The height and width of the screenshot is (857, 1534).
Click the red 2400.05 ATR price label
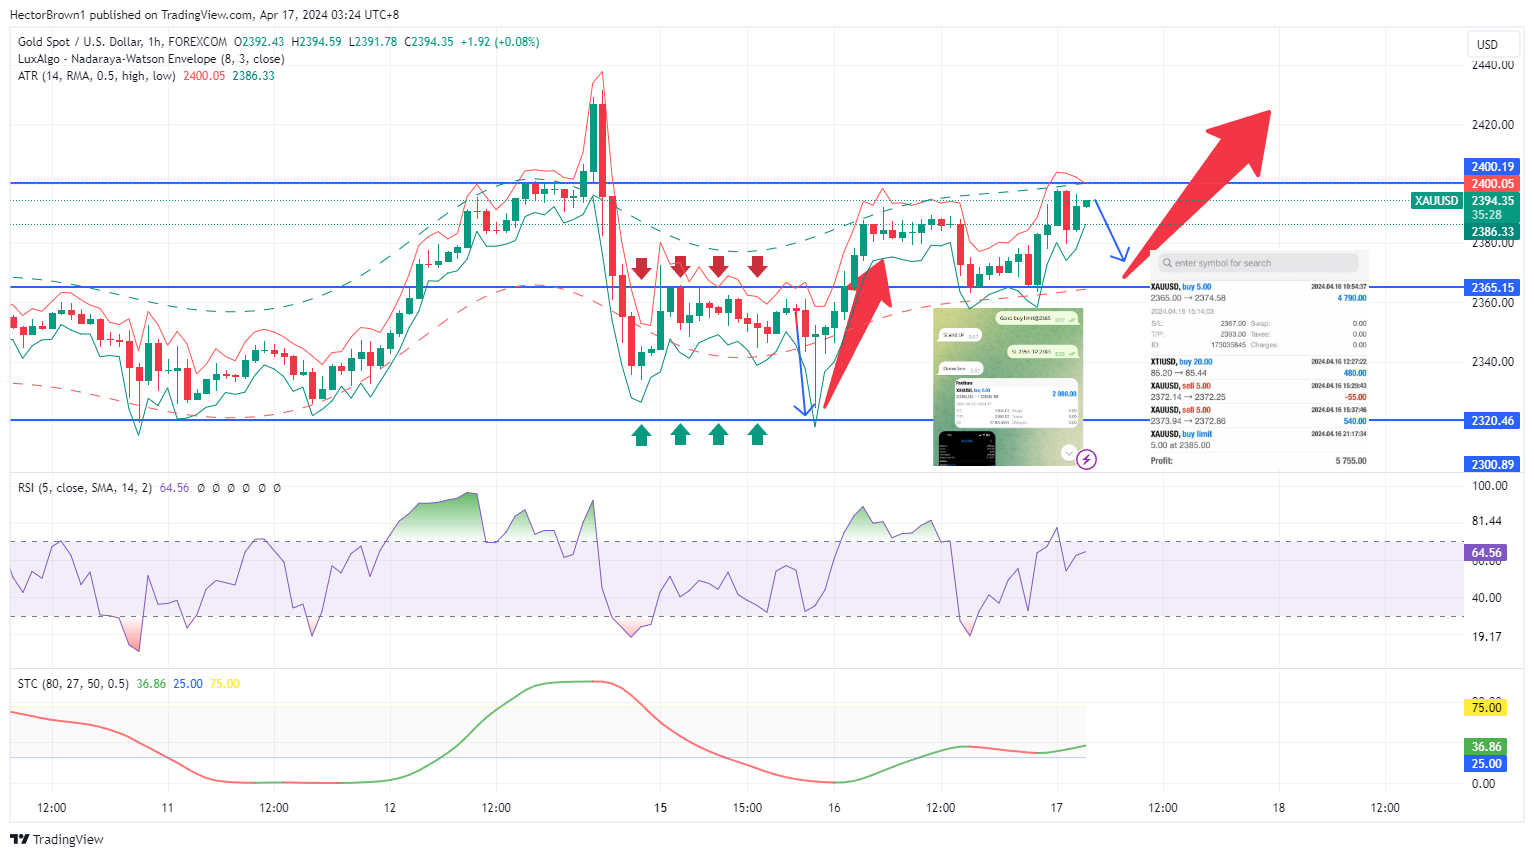coord(1492,184)
